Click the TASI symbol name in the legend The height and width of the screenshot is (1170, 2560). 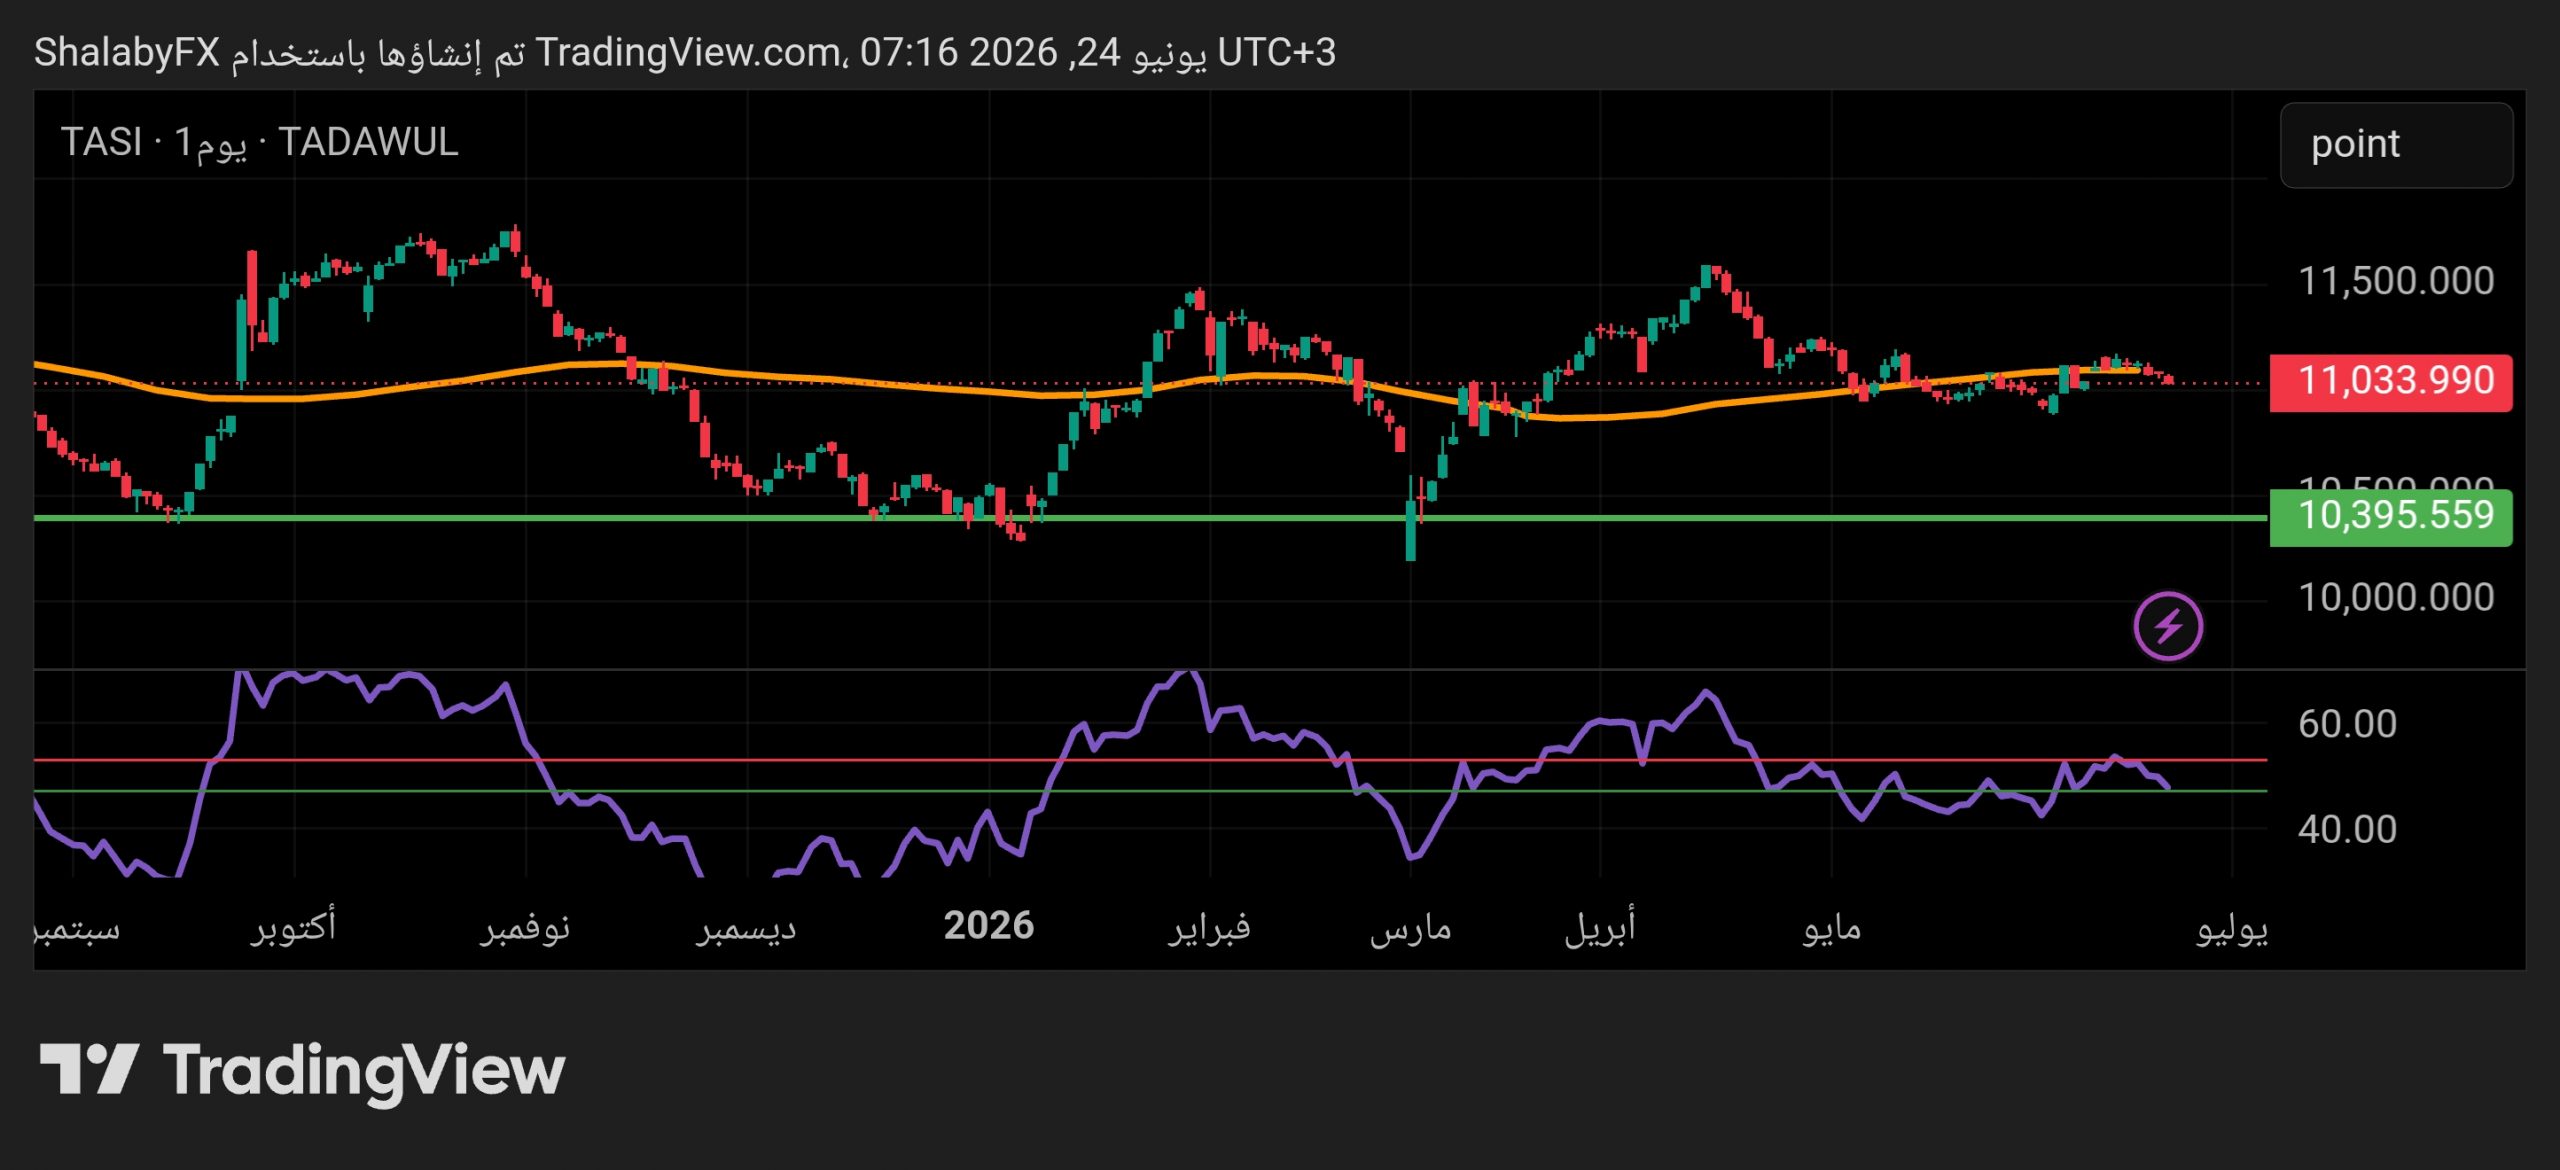click(101, 143)
